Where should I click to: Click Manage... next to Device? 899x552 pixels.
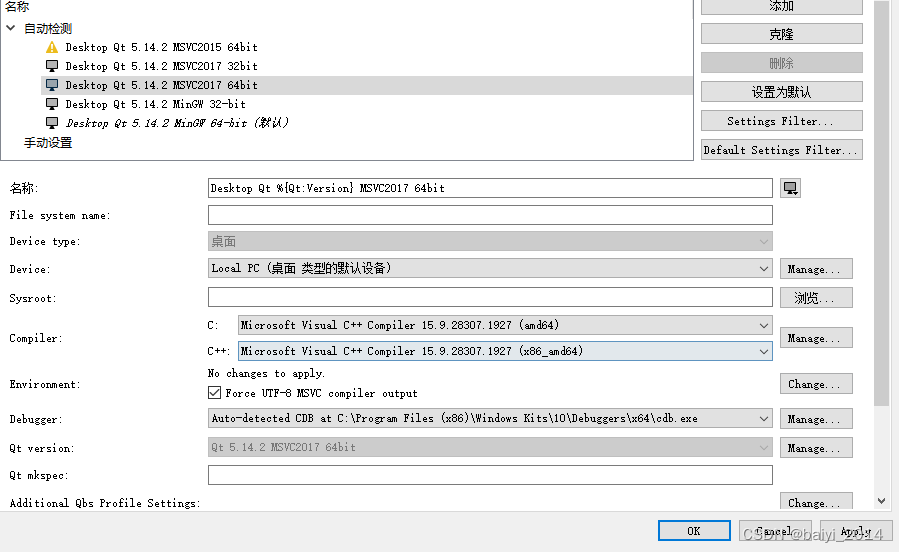pyautogui.click(x=816, y=269)
